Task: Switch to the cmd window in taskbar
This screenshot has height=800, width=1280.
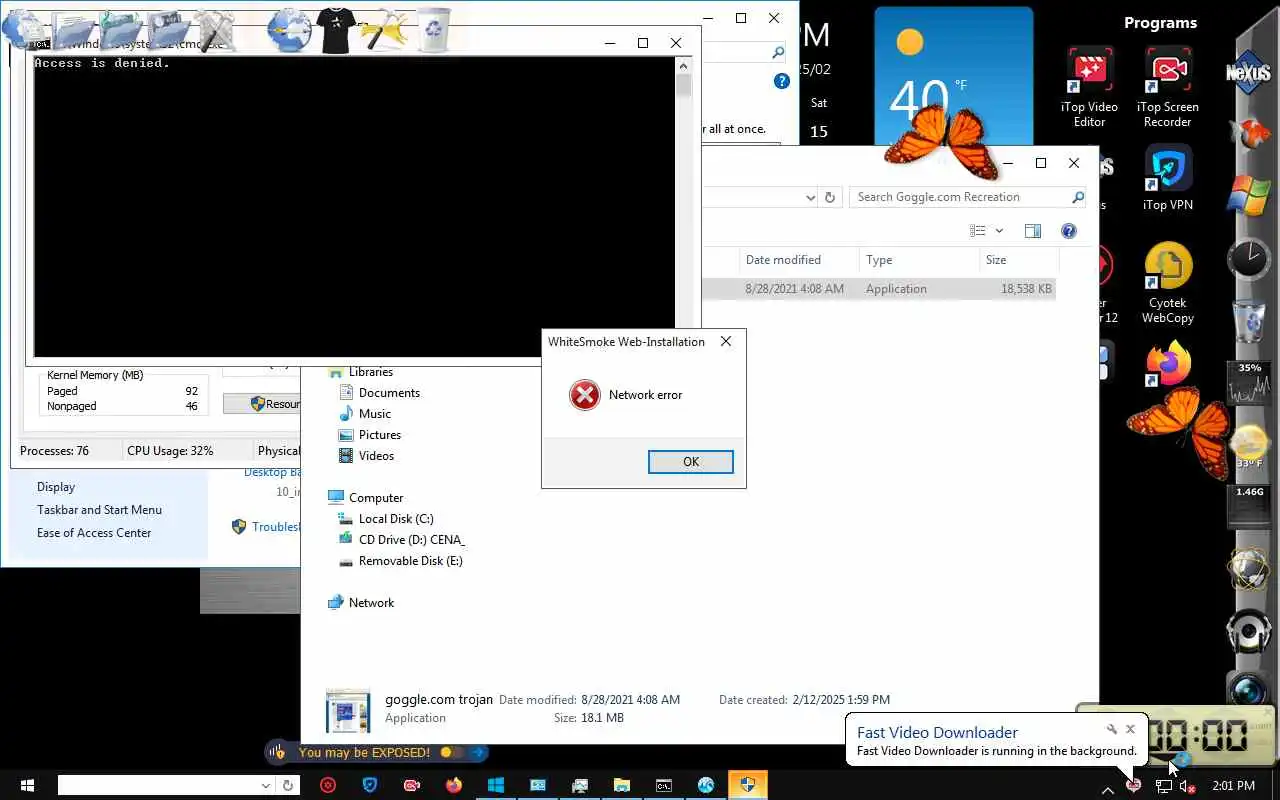Action: (x=664, y=786)
